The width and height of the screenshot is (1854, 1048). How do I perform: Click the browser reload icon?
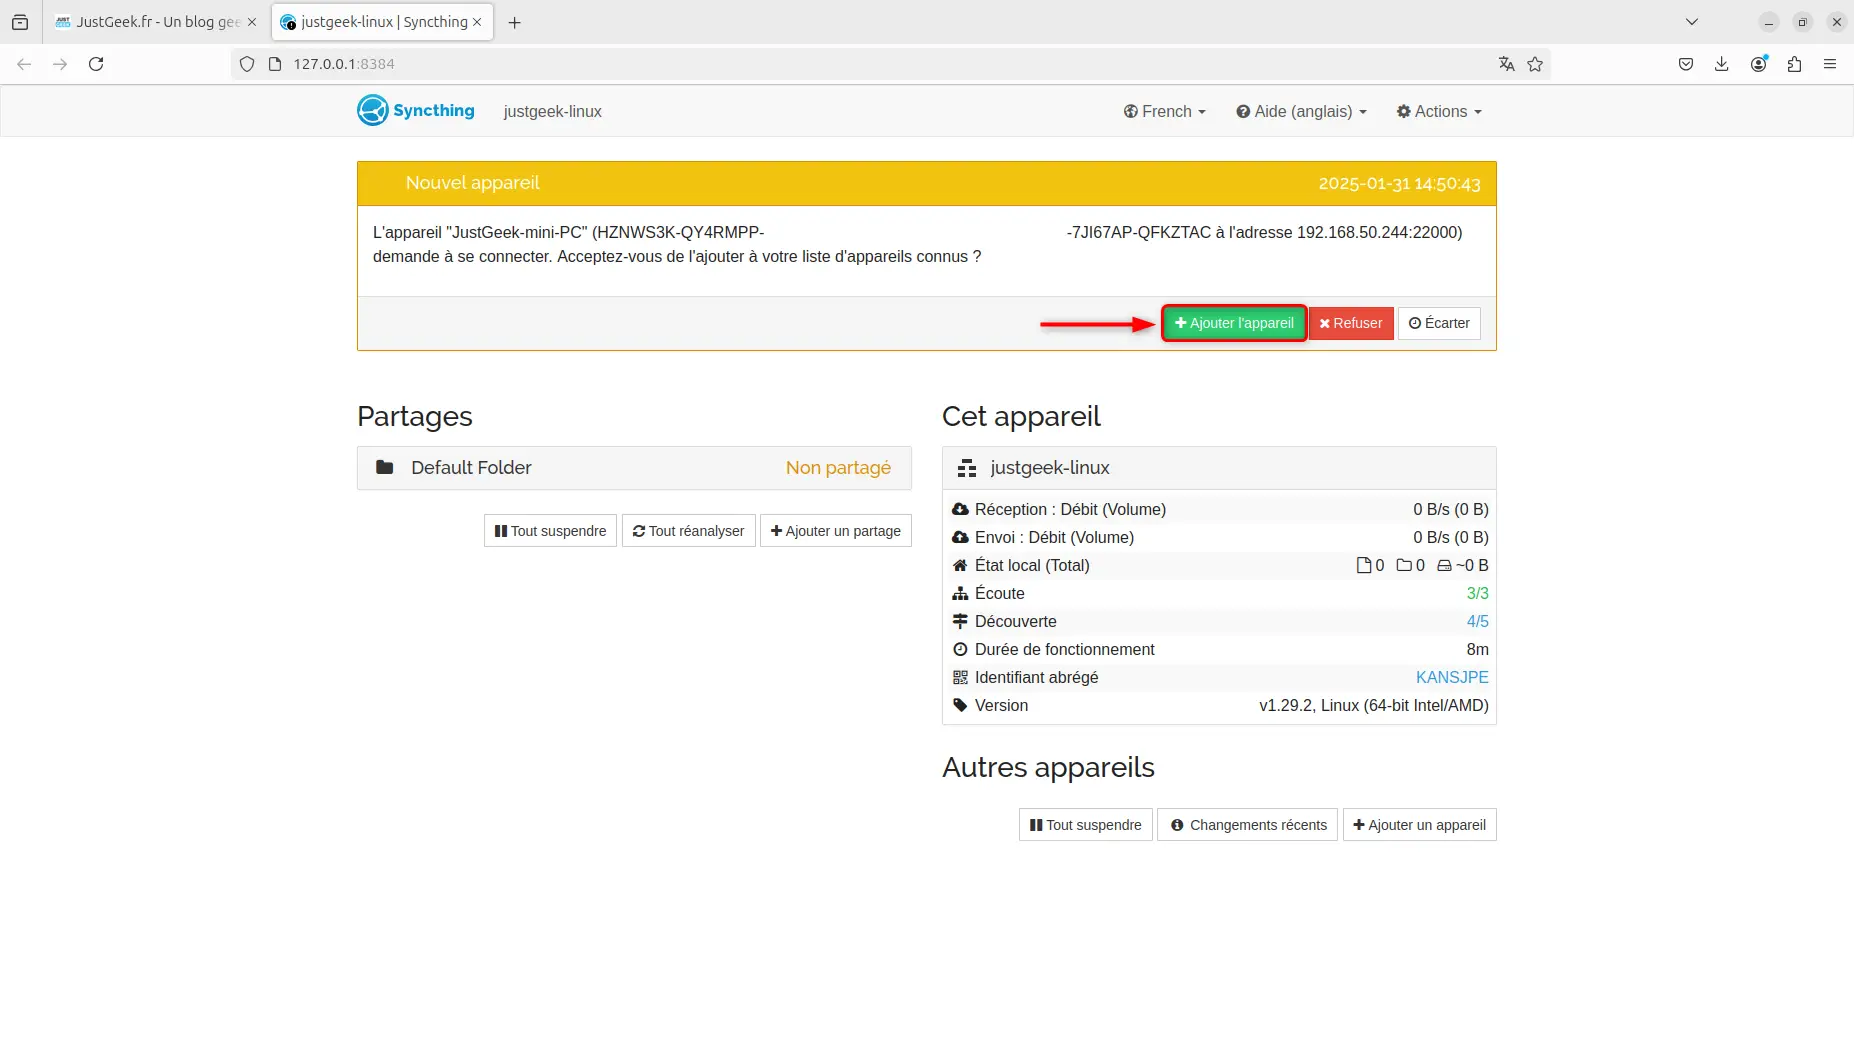(96, 64)
